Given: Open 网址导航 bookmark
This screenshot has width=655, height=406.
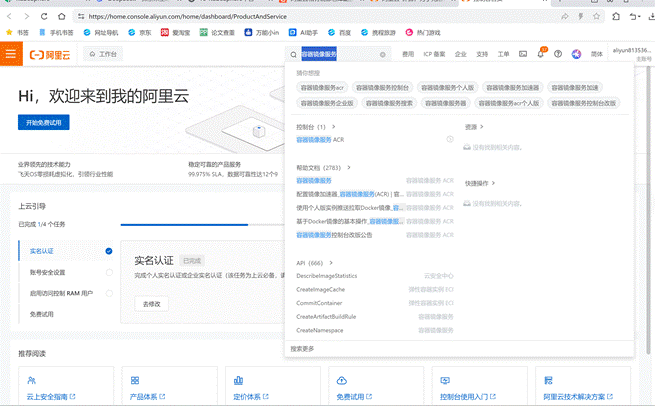Looking at the screenshot, I should pos(101,33).
